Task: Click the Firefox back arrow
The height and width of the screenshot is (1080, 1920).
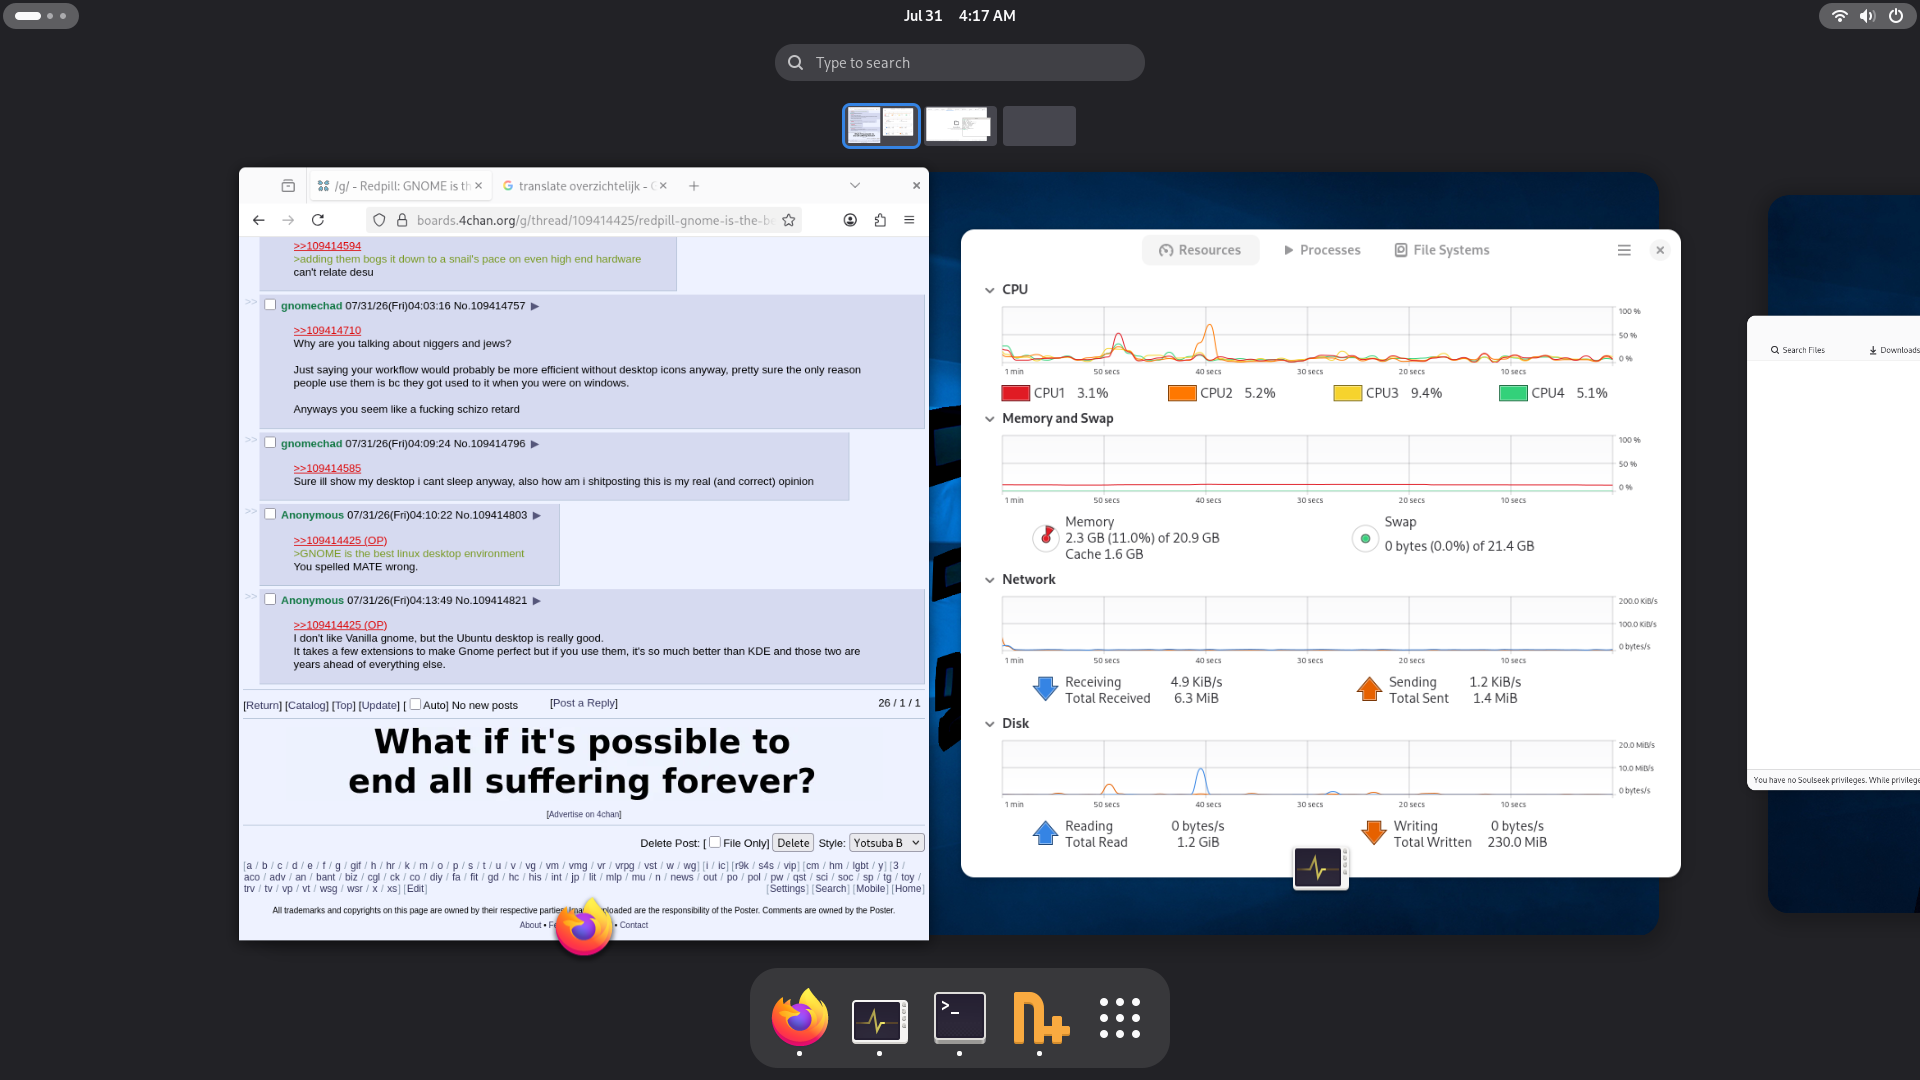Action: [259, 220]
